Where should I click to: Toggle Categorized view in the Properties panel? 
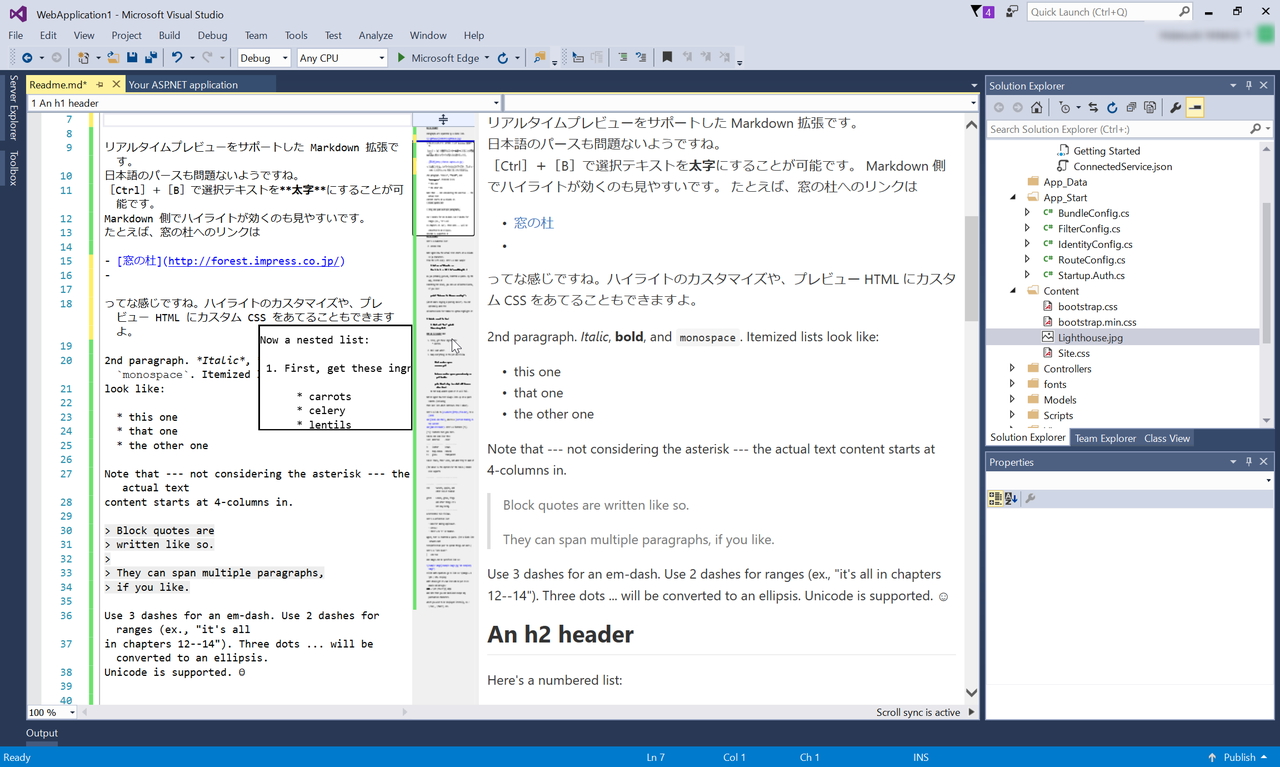995,498
